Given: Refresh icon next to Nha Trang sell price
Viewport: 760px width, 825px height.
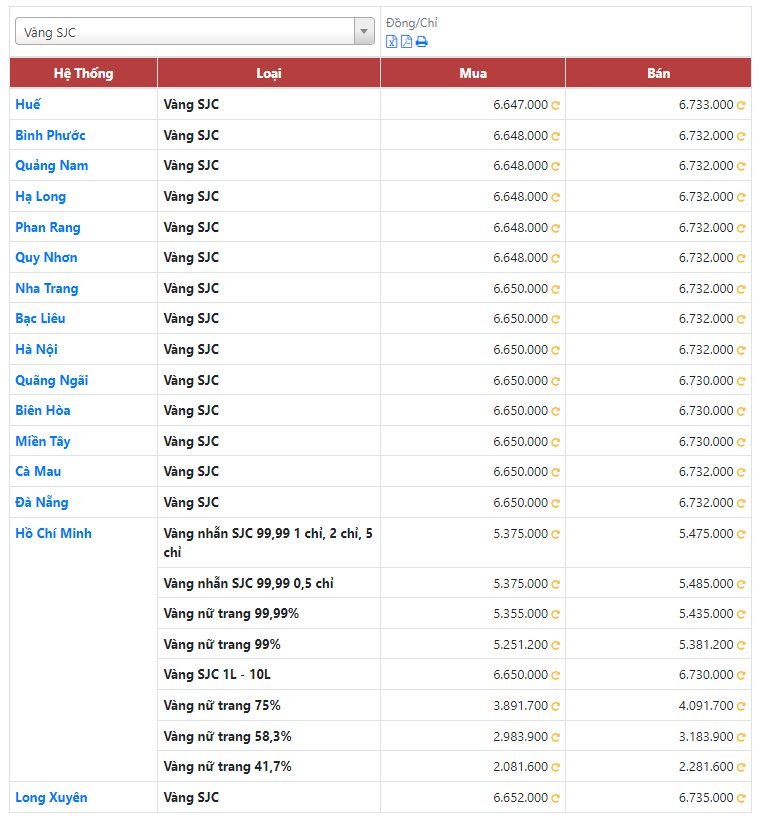Looking at the screenshot, I should (x=741, y=289).
